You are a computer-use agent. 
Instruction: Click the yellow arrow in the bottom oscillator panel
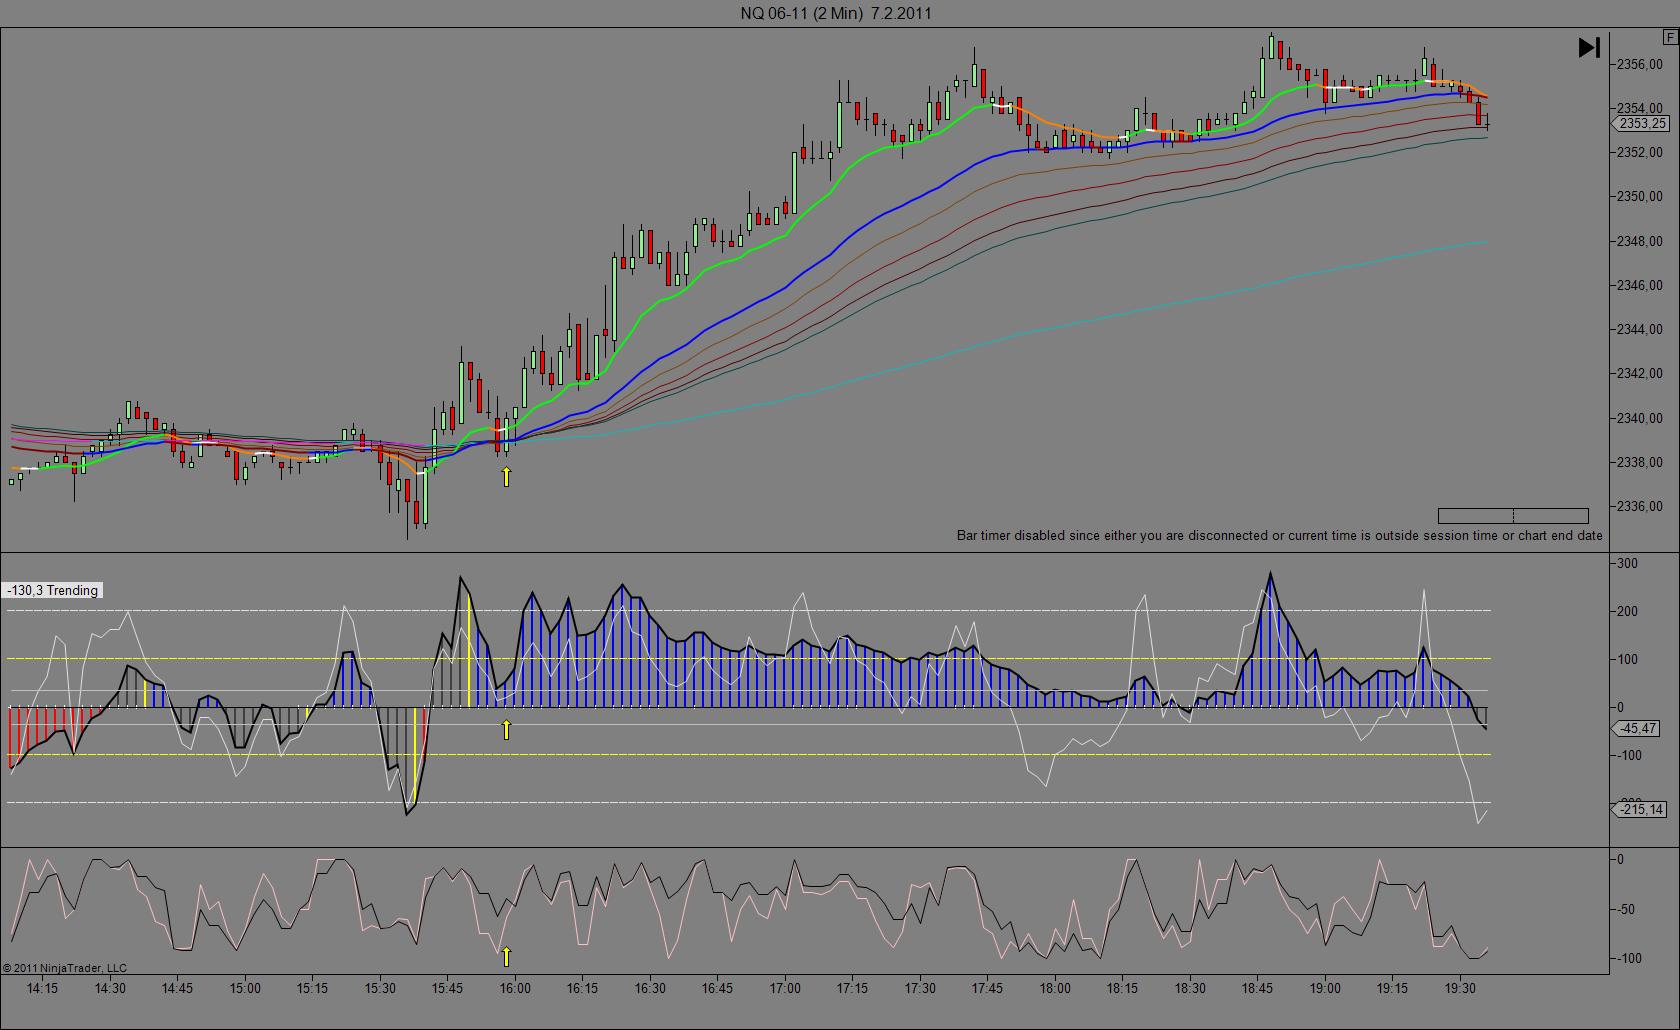[506, 956]
